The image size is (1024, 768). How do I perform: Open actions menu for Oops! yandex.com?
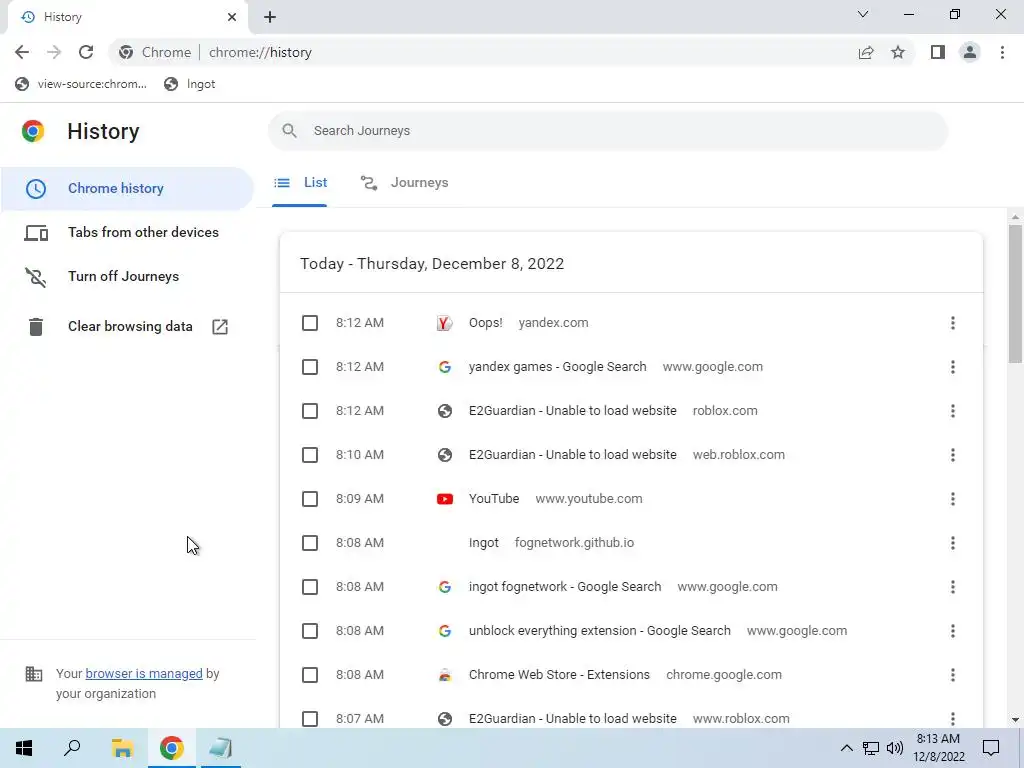click(952, 323)
